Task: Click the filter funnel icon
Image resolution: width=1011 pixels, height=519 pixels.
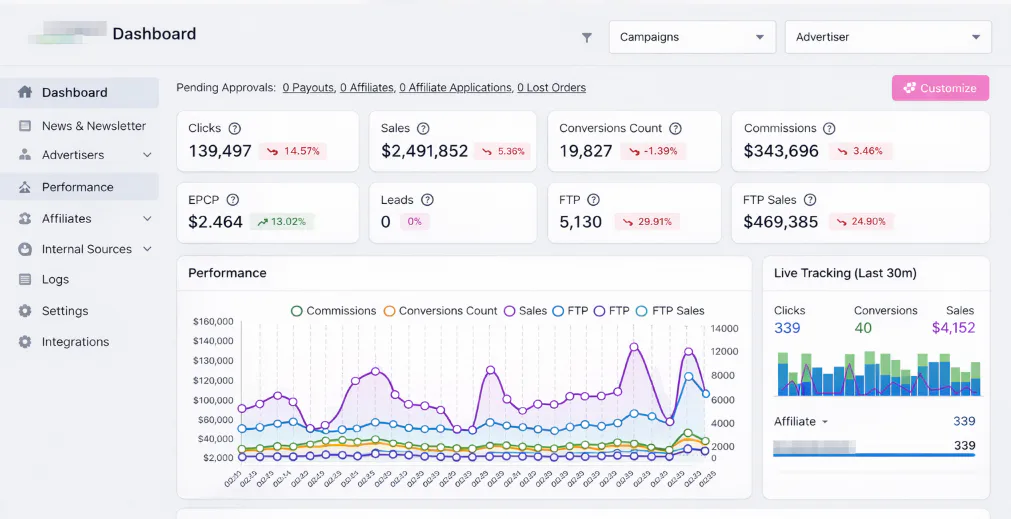Action: (x=587, y=38)
